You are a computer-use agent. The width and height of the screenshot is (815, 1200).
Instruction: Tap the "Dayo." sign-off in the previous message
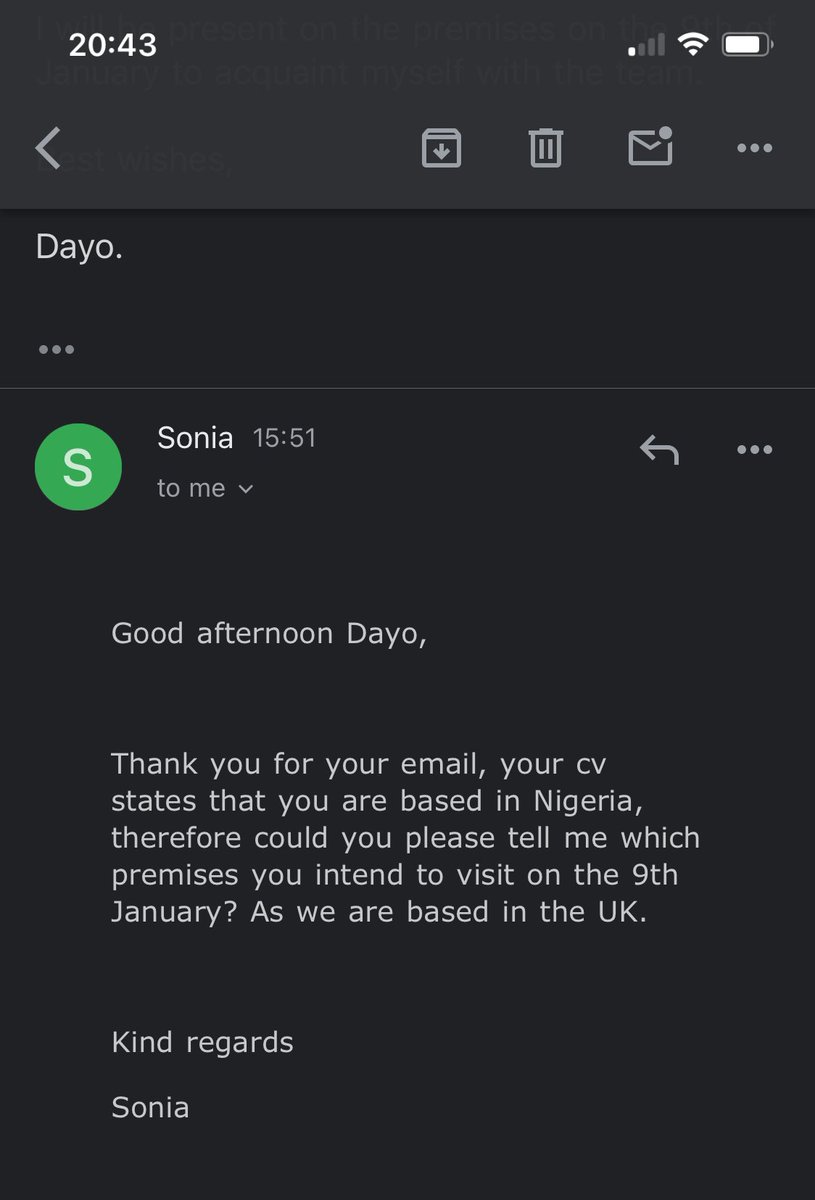(x=79, y=247)
